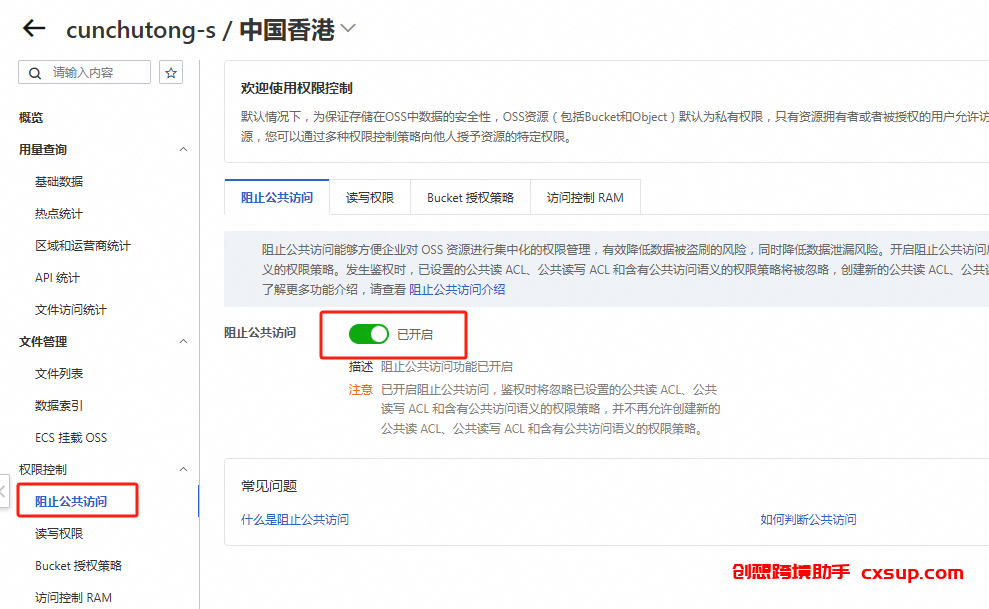This screenshot has height=609, width=989.
Task: Toggle the 阻止公共访问 switch off
Action: pyautogui.click(x=369, y=334)
